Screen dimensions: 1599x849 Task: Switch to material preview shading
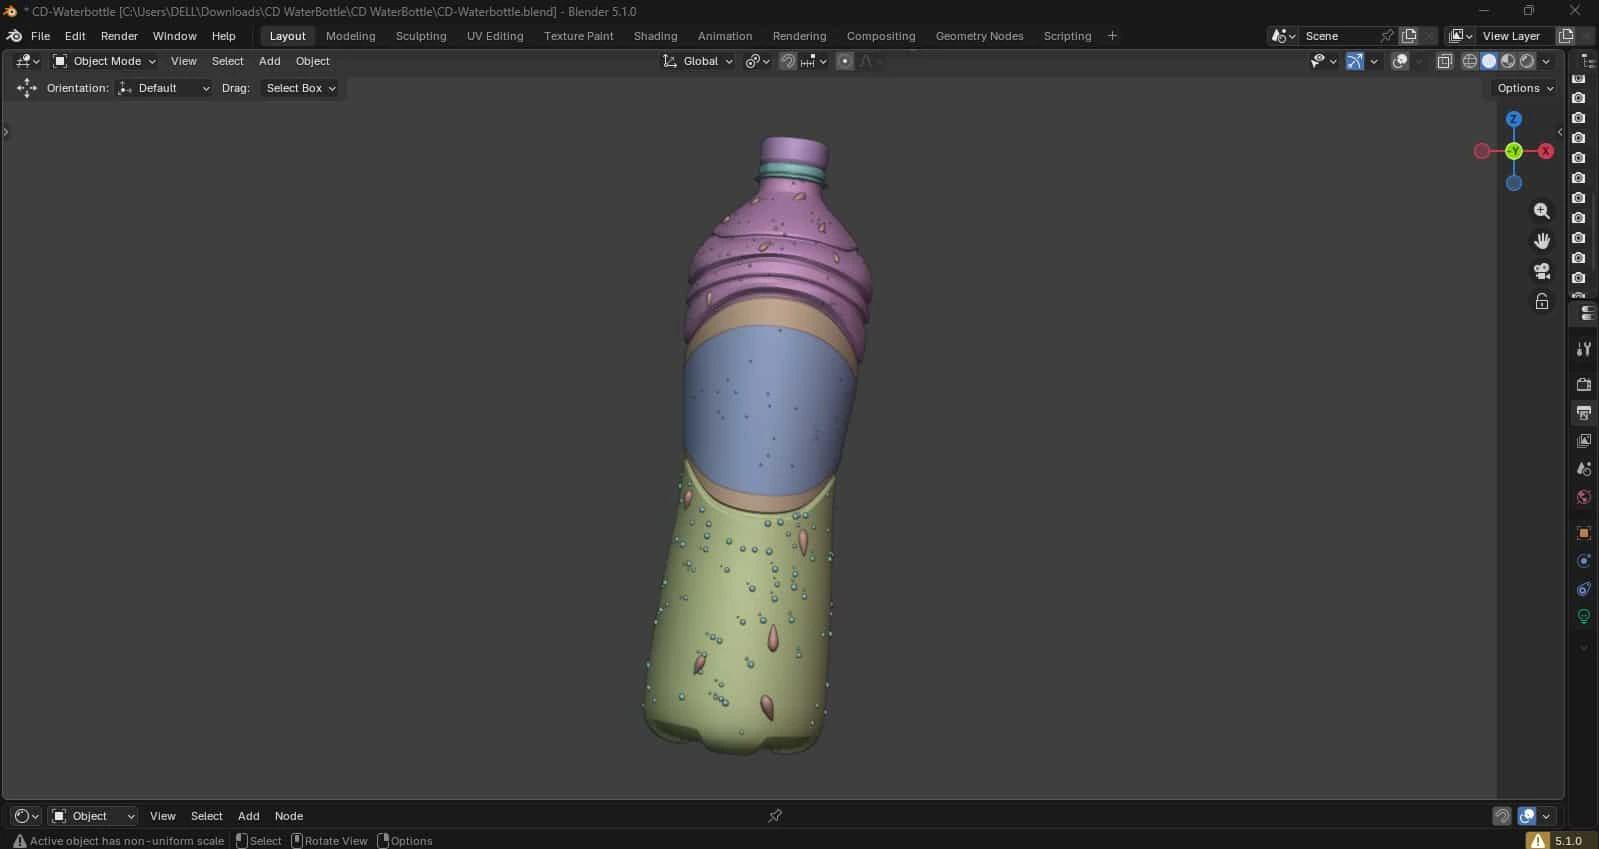point(1508,61)
